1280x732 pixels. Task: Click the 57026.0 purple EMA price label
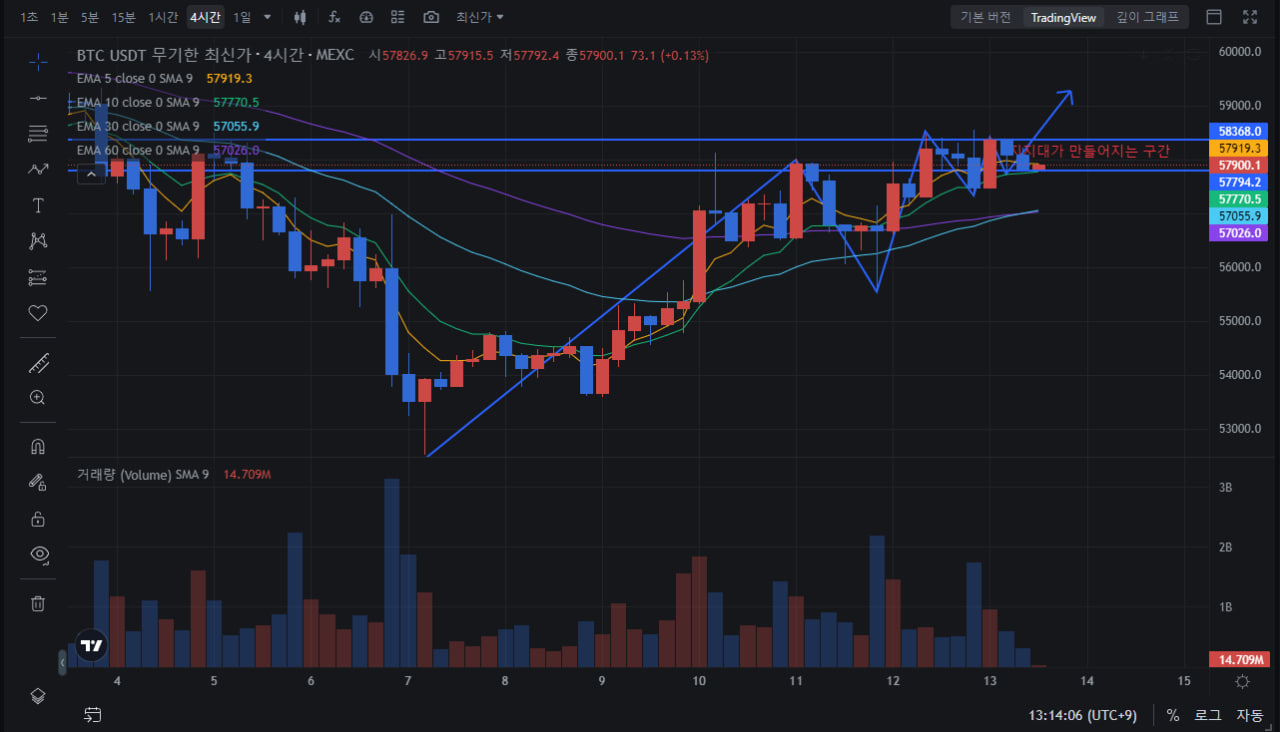(x=1239, y=233)
